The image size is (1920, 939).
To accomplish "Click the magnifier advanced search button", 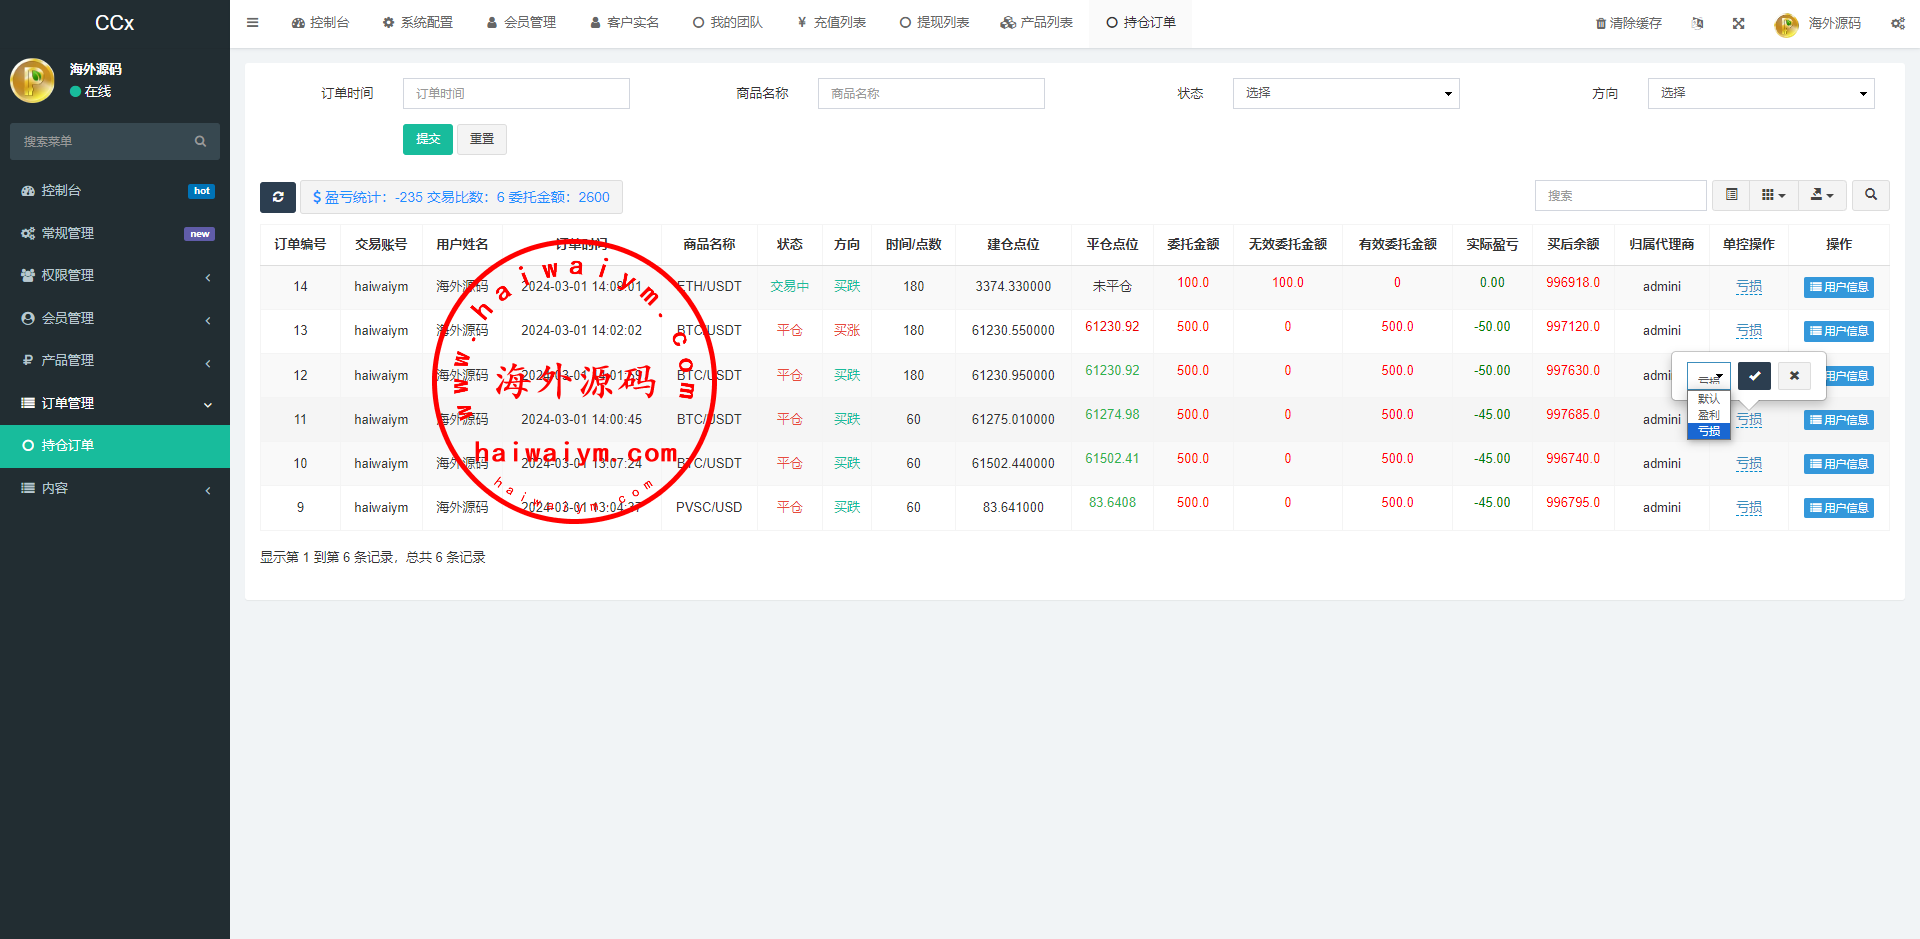I will click(x=1870, y=195).
